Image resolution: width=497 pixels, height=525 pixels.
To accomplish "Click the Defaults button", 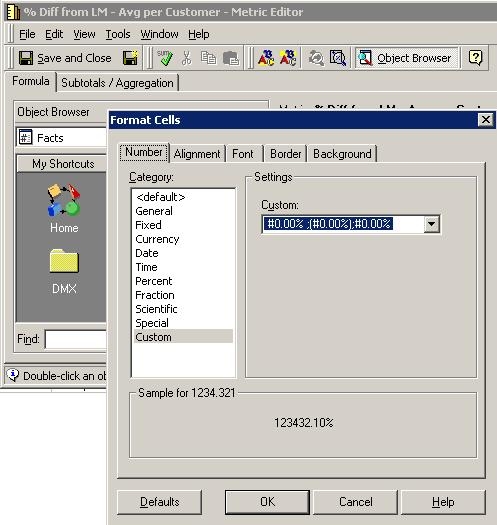I will pyautogui.click(x=159, y=502).
